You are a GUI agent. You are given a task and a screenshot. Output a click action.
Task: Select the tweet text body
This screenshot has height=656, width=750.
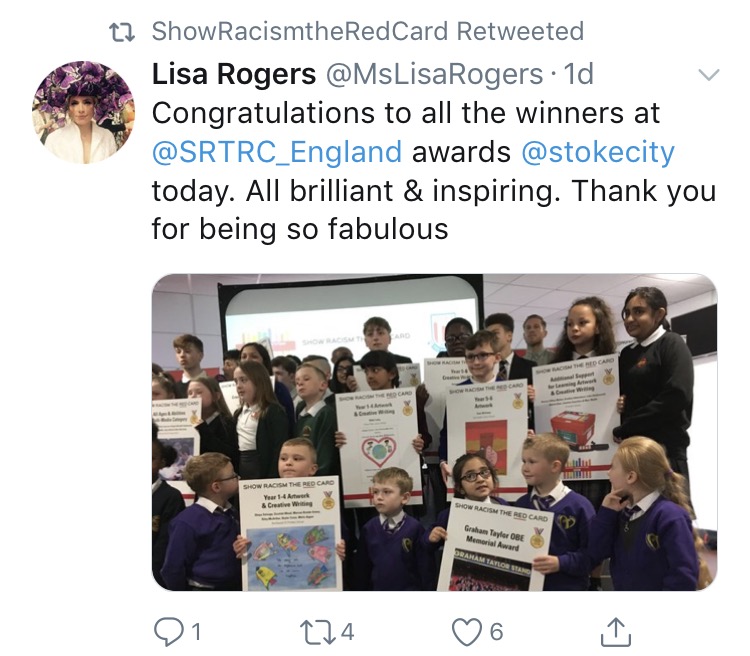(x=434, y=171)
